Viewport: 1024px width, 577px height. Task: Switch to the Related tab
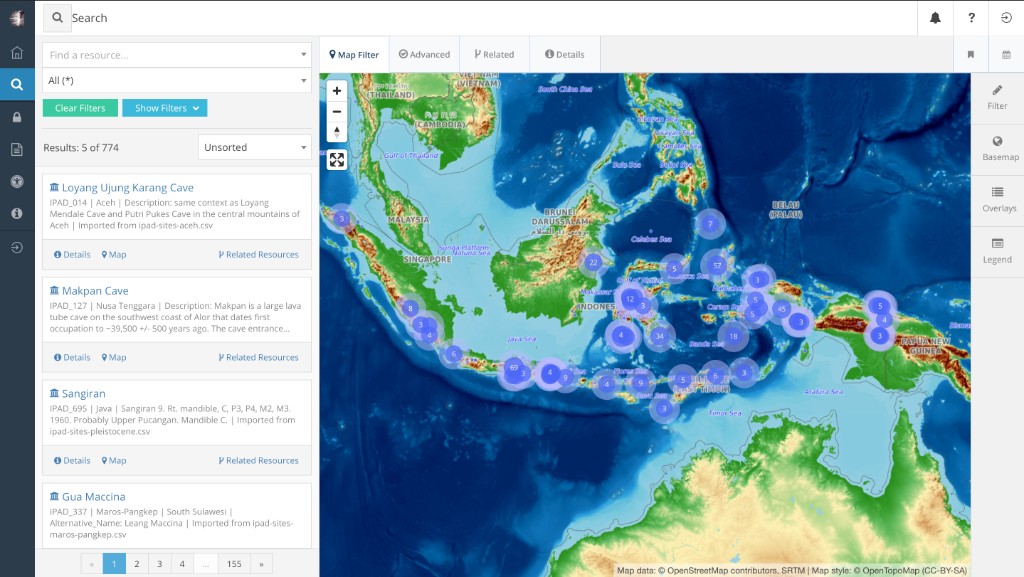pos(494,55)
